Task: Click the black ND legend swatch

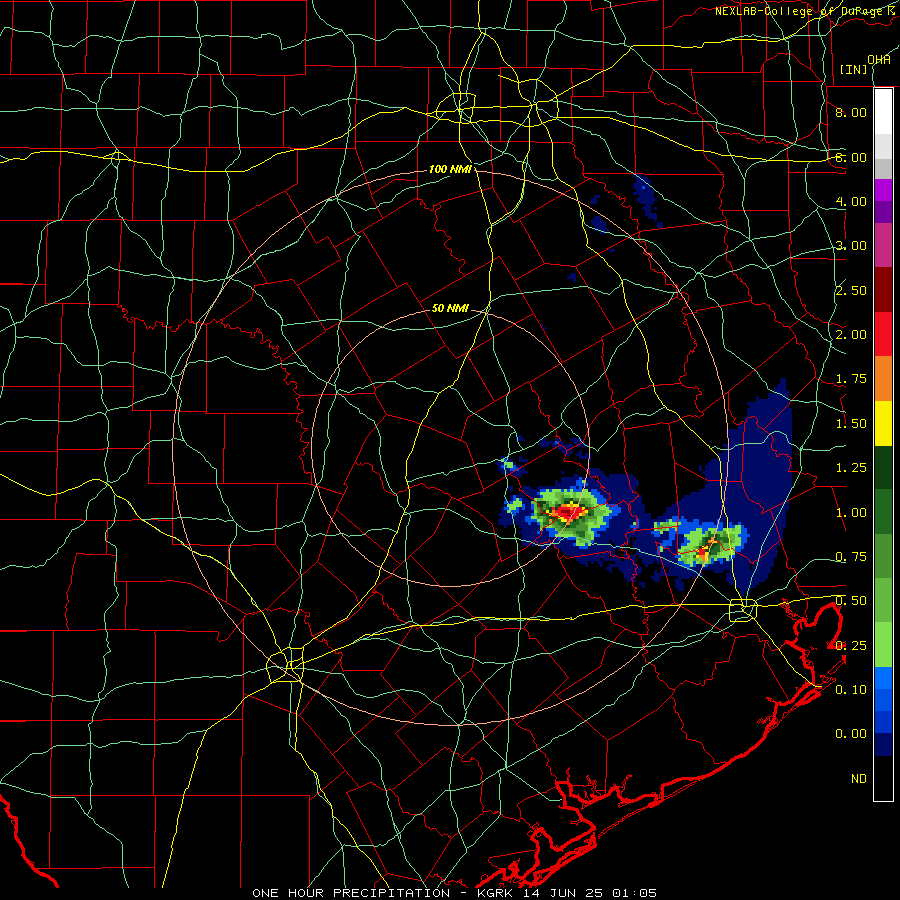Action: point(883,778)
